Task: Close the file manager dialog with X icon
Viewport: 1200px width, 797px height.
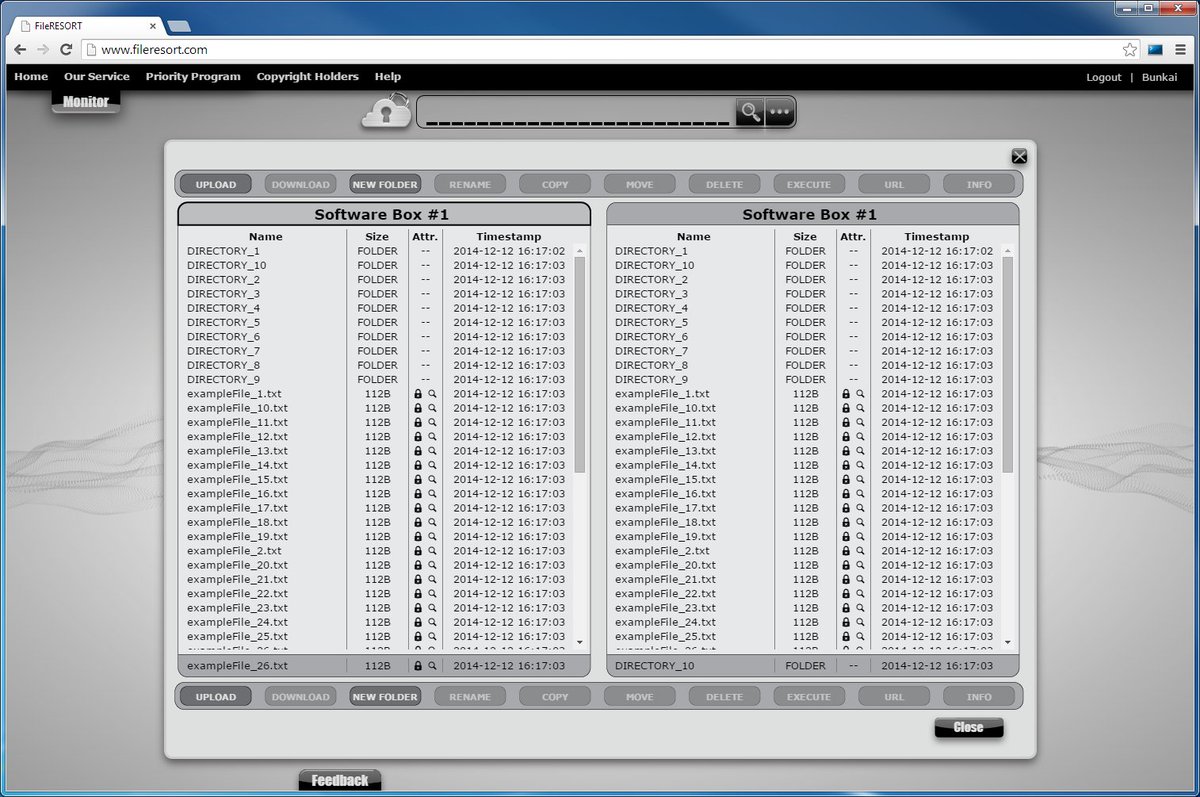Action: pos(1019,156)
